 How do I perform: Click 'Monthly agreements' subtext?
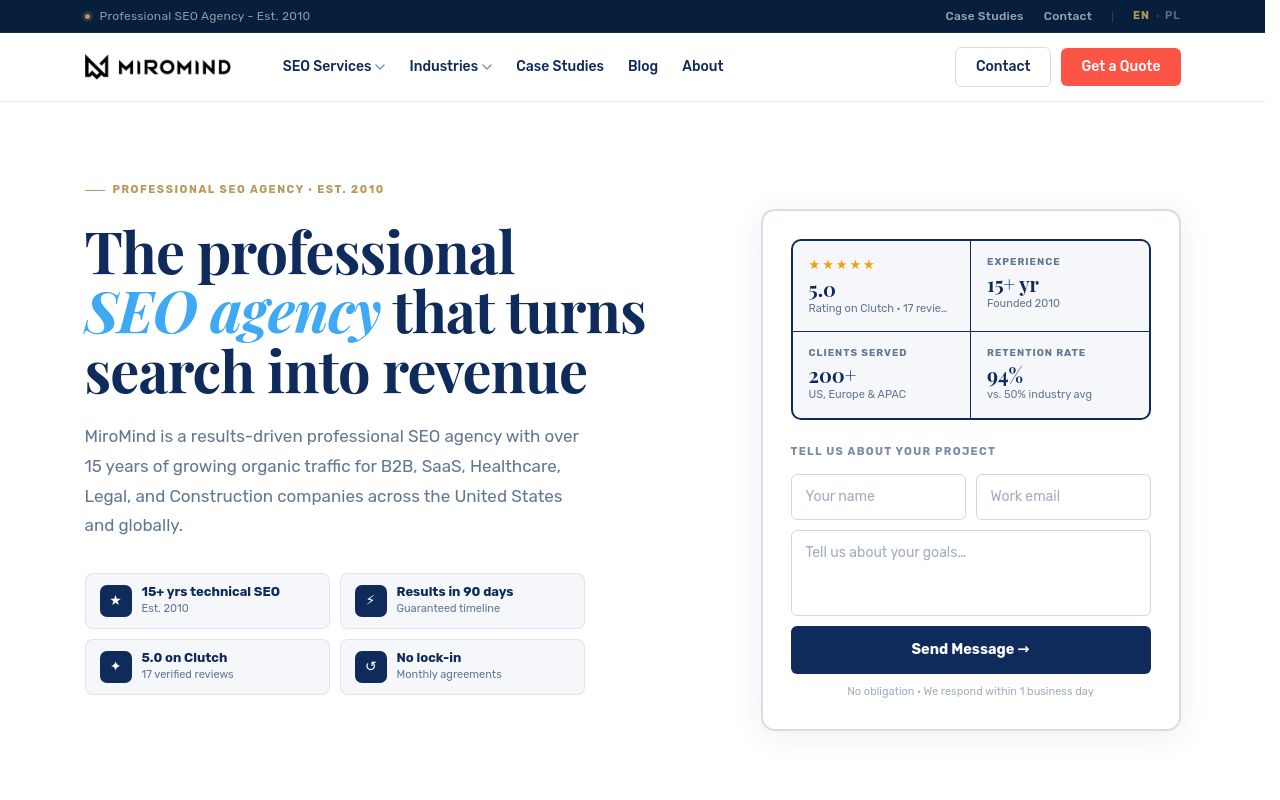[449, 674]
